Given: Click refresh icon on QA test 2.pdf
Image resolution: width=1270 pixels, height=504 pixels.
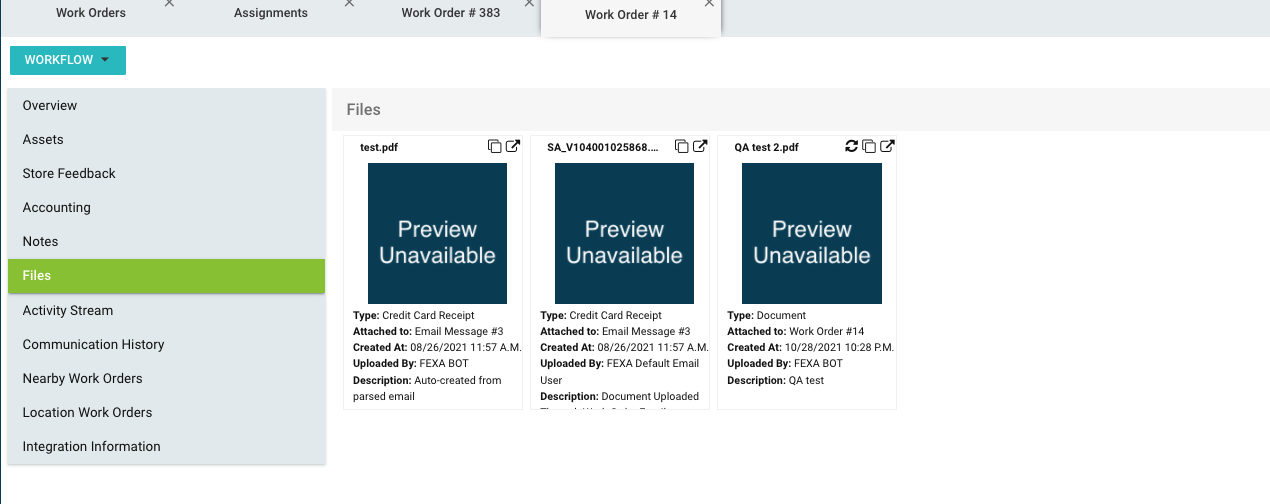Looking at the screenshot, I should pyautogui.click(x=851, y=147).
